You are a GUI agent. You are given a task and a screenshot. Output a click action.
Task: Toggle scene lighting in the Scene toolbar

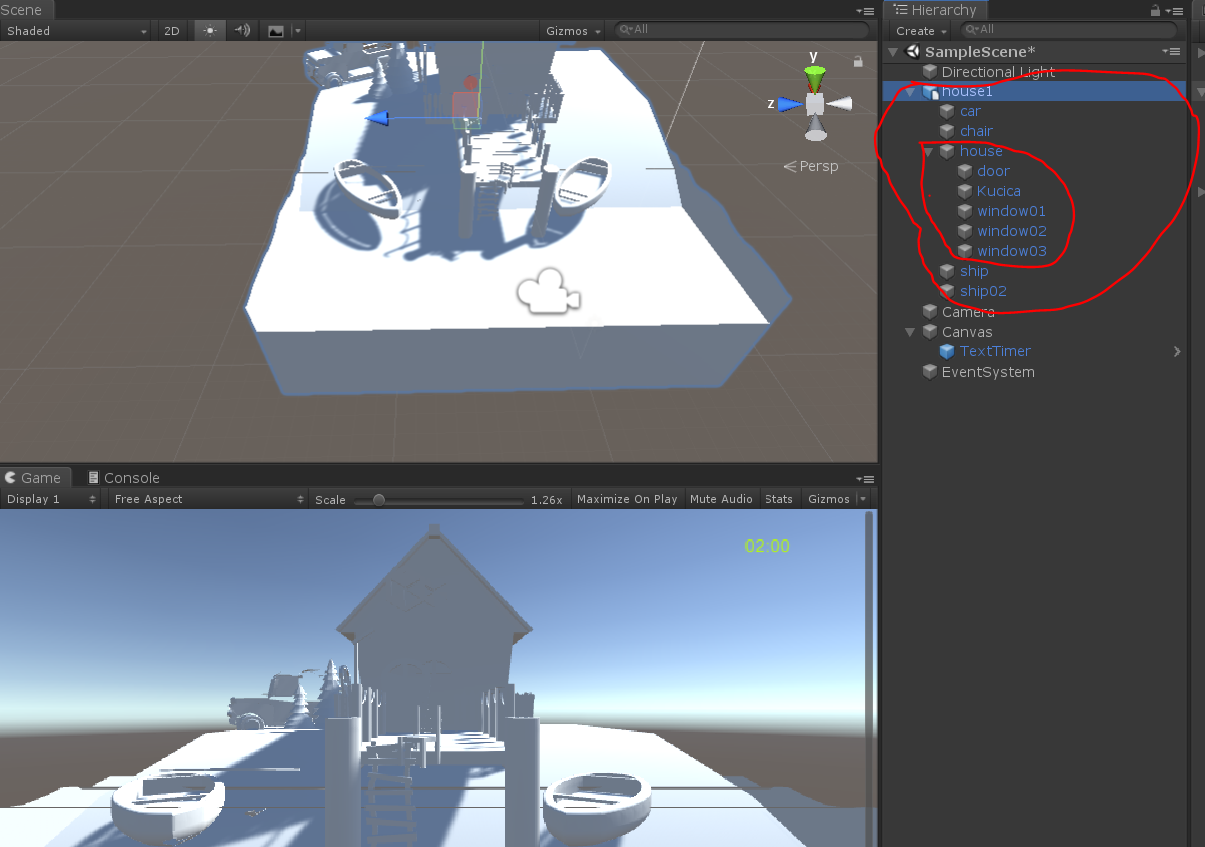pos(208,30)
